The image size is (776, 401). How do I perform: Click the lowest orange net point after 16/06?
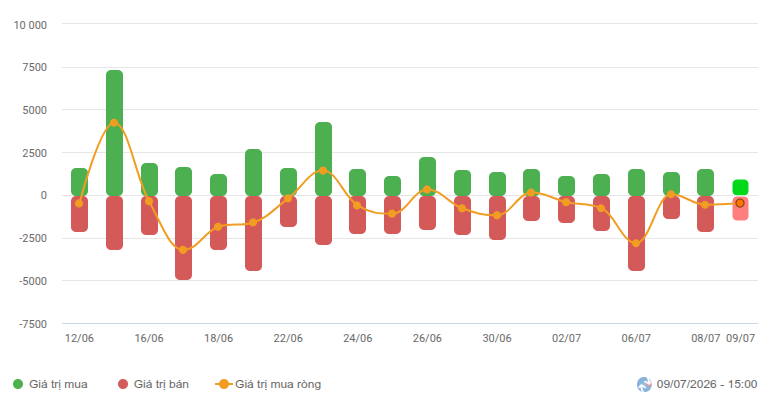tap(184, 250)
